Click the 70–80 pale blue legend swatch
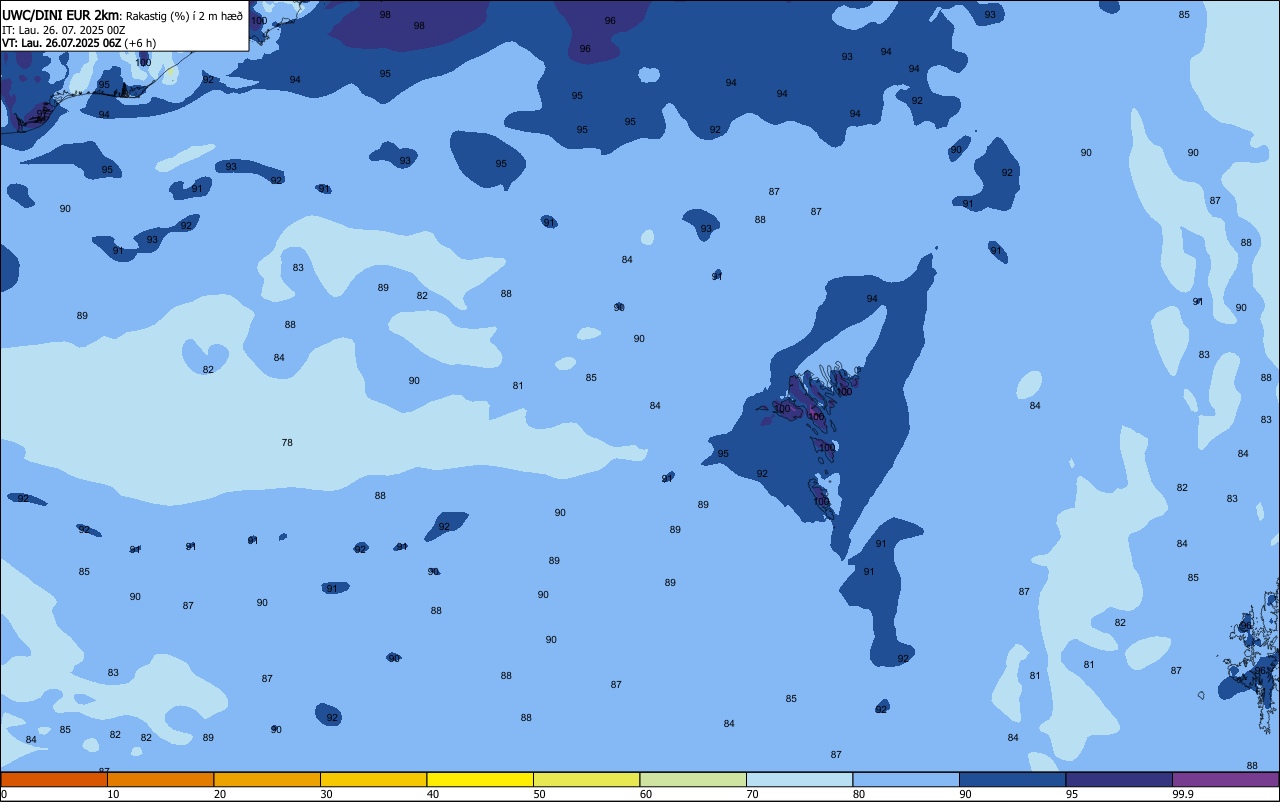This screenshot has width=1280, height=802. pos(799,779)
